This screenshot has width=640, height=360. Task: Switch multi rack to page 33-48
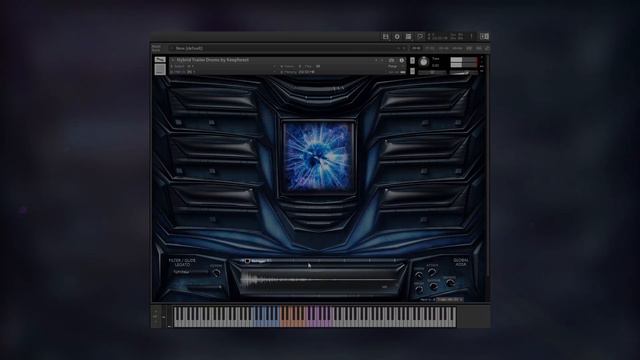point(444,48)
